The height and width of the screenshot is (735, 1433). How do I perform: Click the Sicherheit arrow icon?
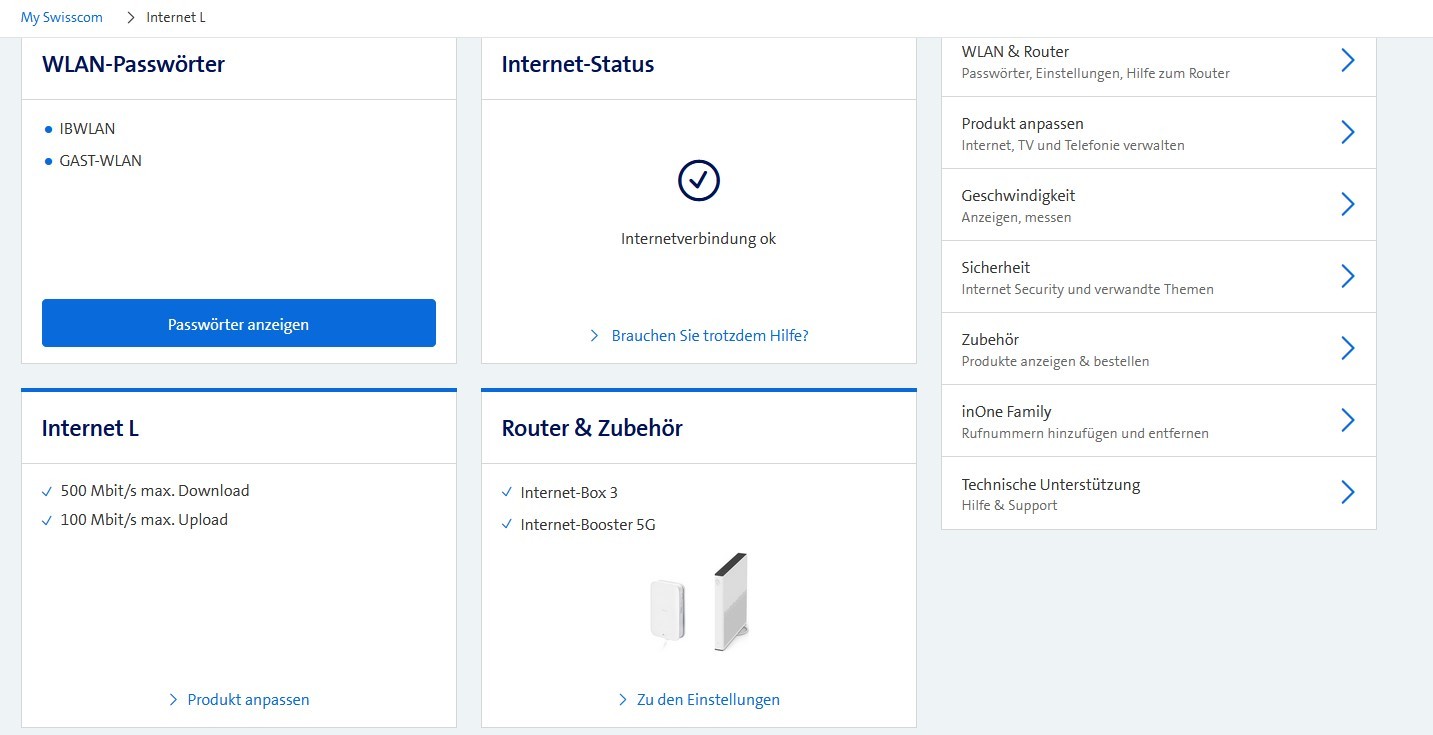pyautogui.click(x=1348, y=276)
